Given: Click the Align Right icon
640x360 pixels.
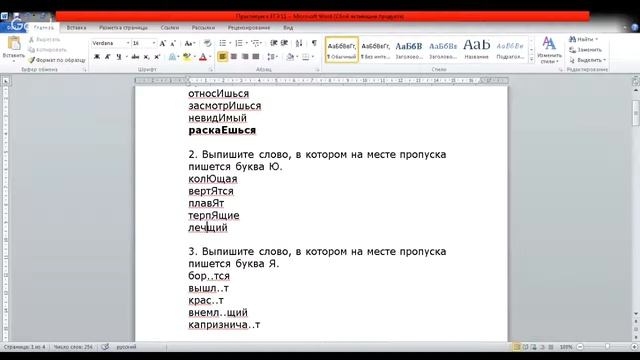Looking at the screenshot, I should [245, 57].
